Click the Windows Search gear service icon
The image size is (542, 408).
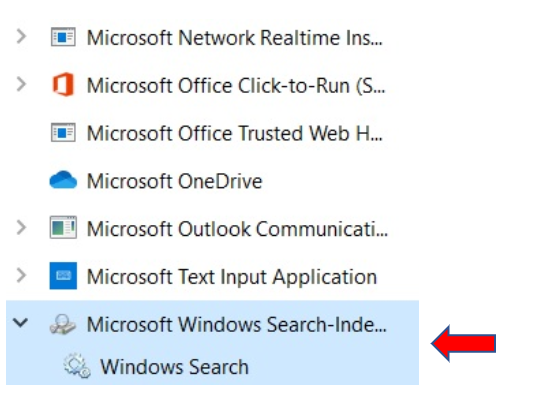[x=77, y=366]
